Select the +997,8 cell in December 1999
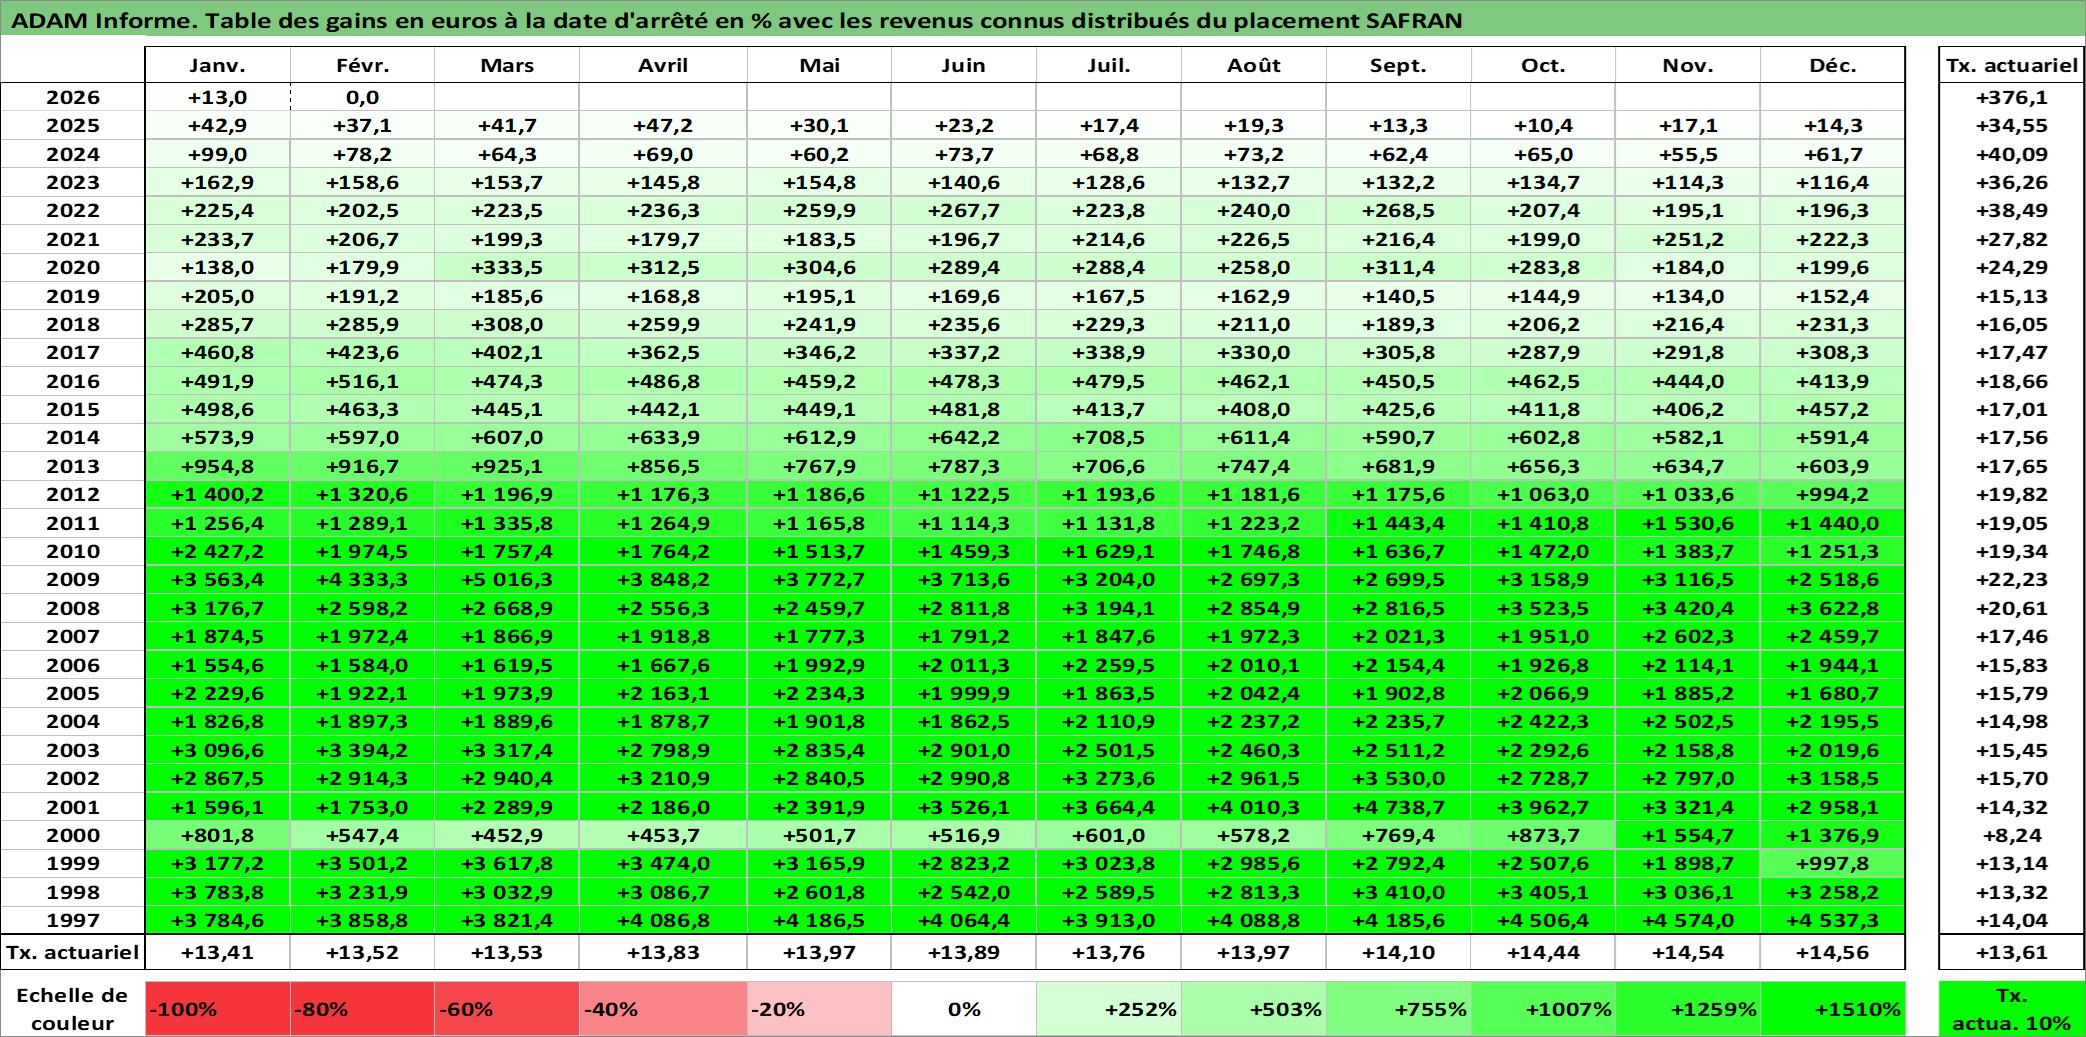 tap(1833, 863)
